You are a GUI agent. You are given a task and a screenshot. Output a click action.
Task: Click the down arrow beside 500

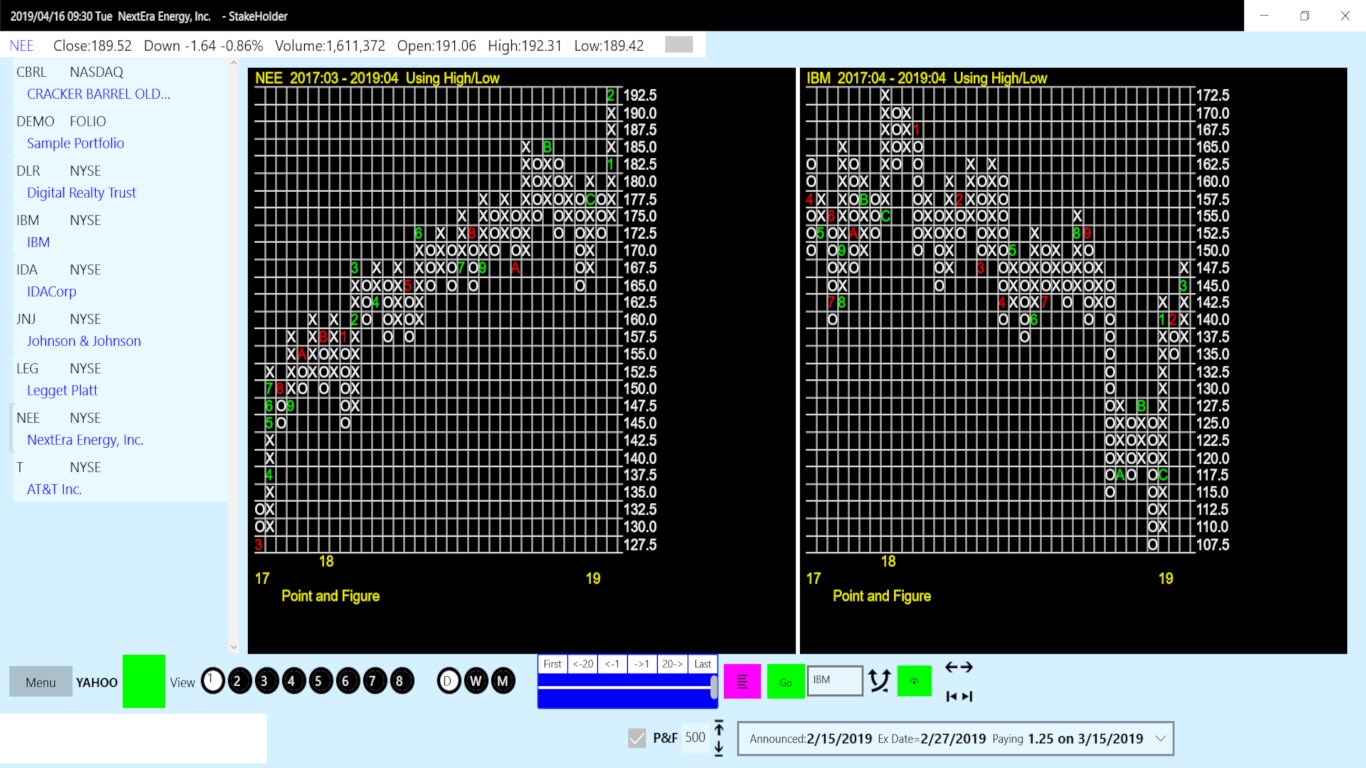[718, 748]
